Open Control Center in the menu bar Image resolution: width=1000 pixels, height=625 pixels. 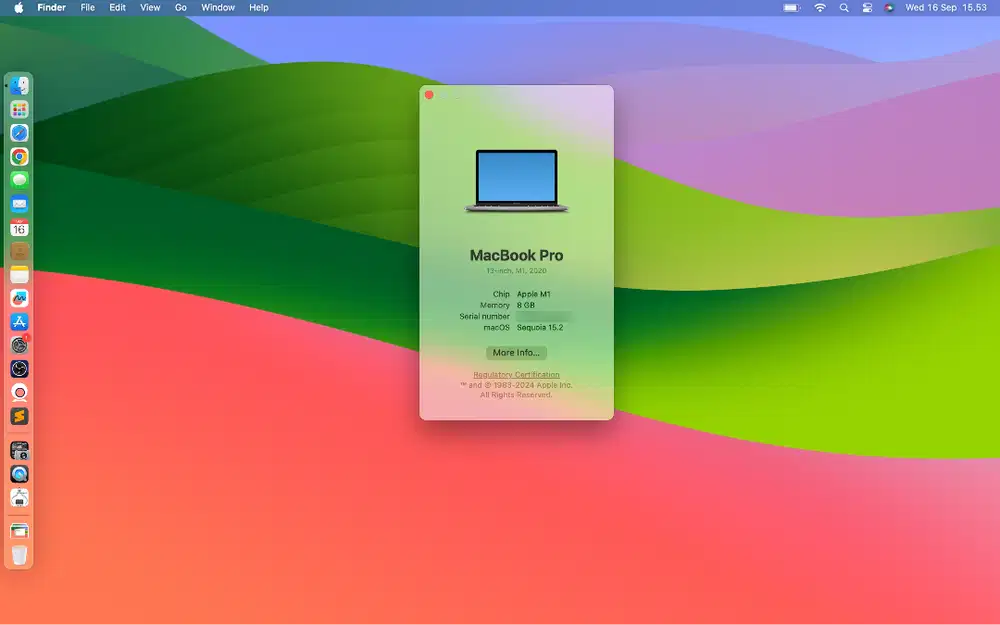coord(867,8)
